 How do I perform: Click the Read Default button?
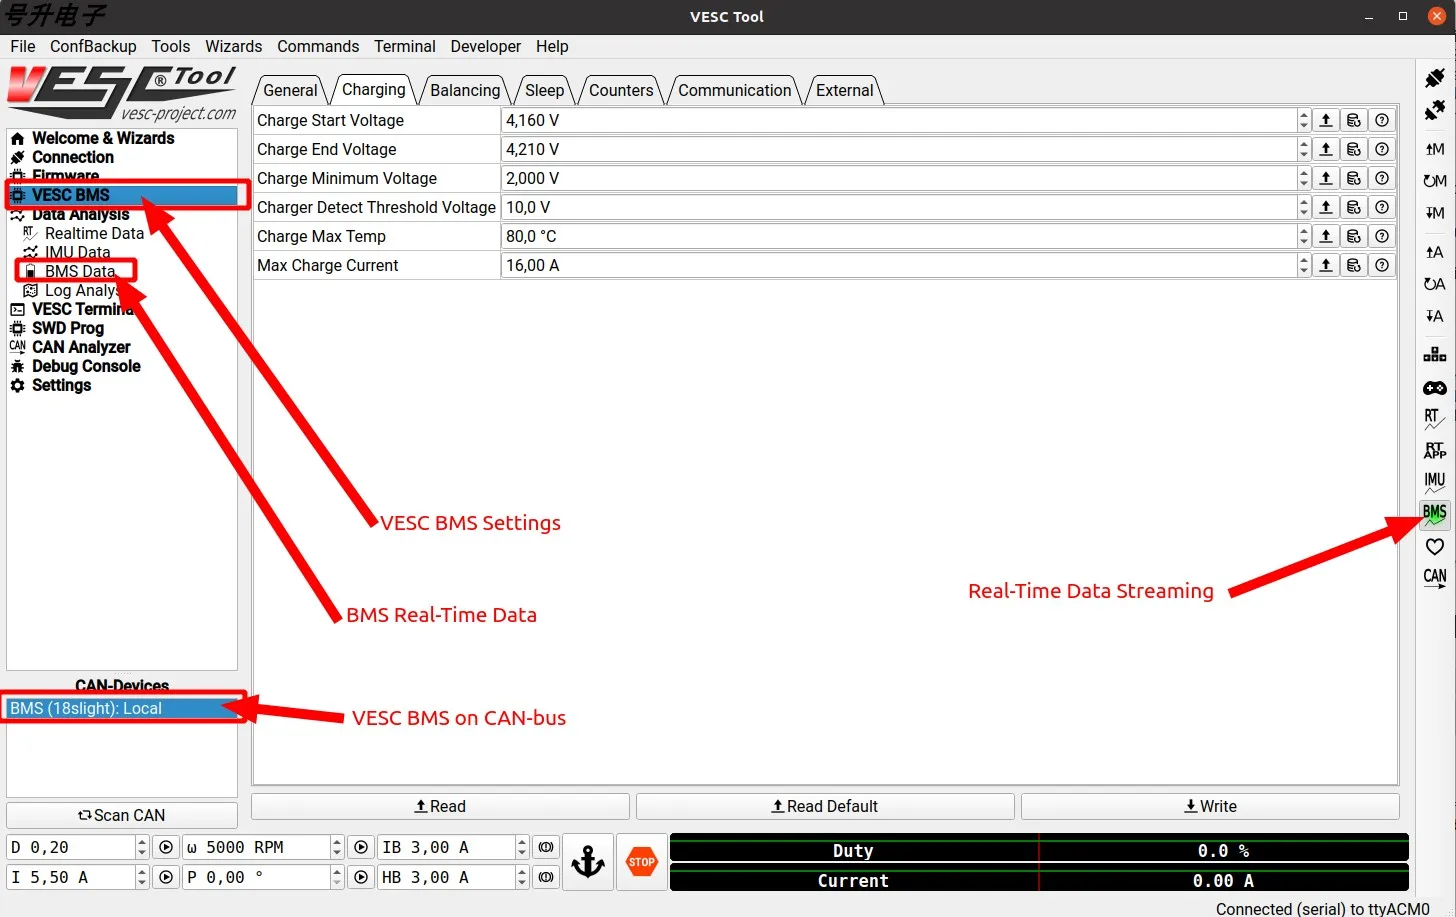pyautogui.click(x=825, y=806)
